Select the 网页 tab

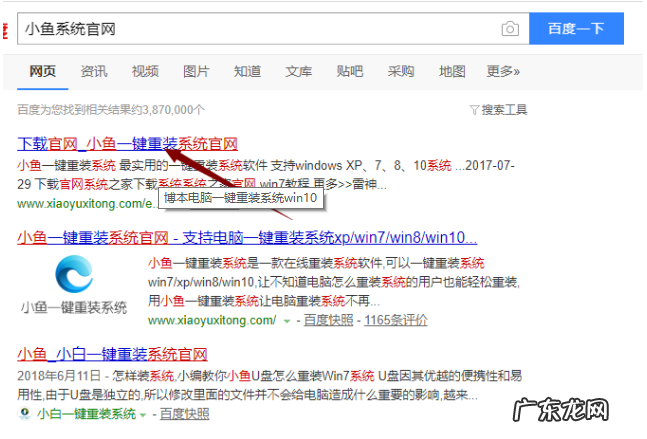(x=43, y=71)
